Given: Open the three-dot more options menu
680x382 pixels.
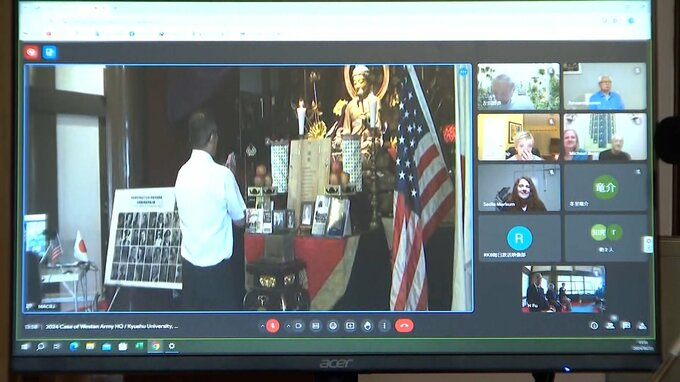Looking at the screenshot, I should point(384,326).
